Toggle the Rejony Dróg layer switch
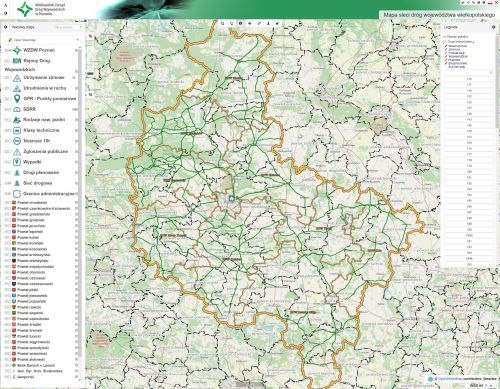Image resolution: width=500 pixels, height=389 pixels. (x=7, y=61)
